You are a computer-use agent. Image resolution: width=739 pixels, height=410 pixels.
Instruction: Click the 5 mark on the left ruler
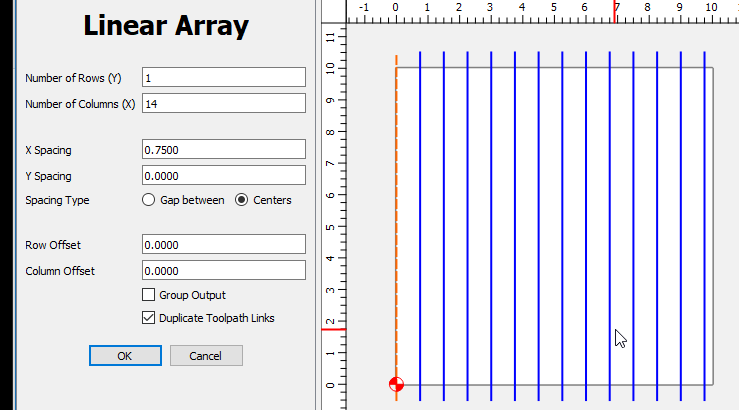click(x=330, y=227)
